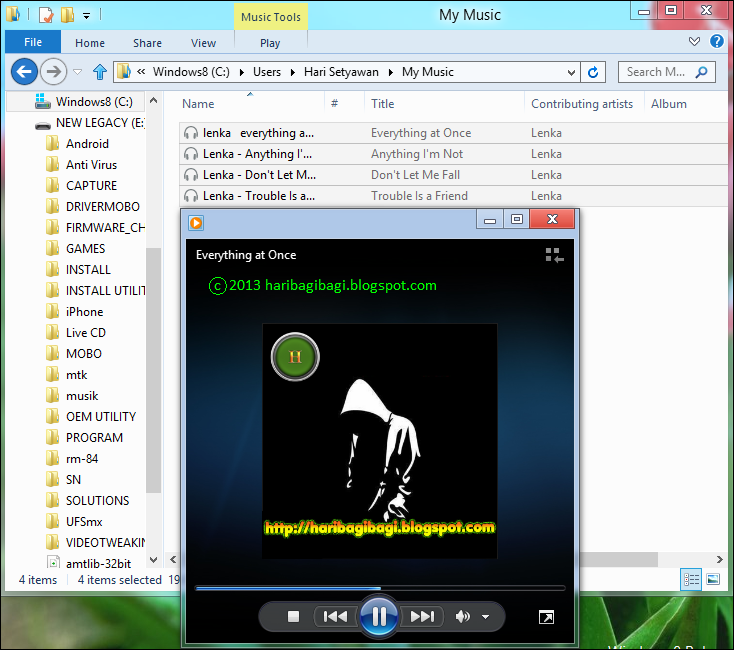Image resolution: width=734 pixels, height=650 pixels.
Task: Select Lenka - Trouble Is a... file
Action: (x=453, y=196)
